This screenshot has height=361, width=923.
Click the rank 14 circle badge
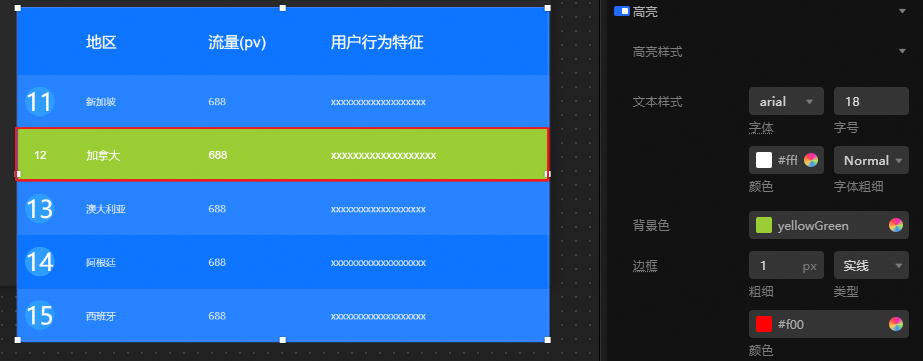click(39, 262)
